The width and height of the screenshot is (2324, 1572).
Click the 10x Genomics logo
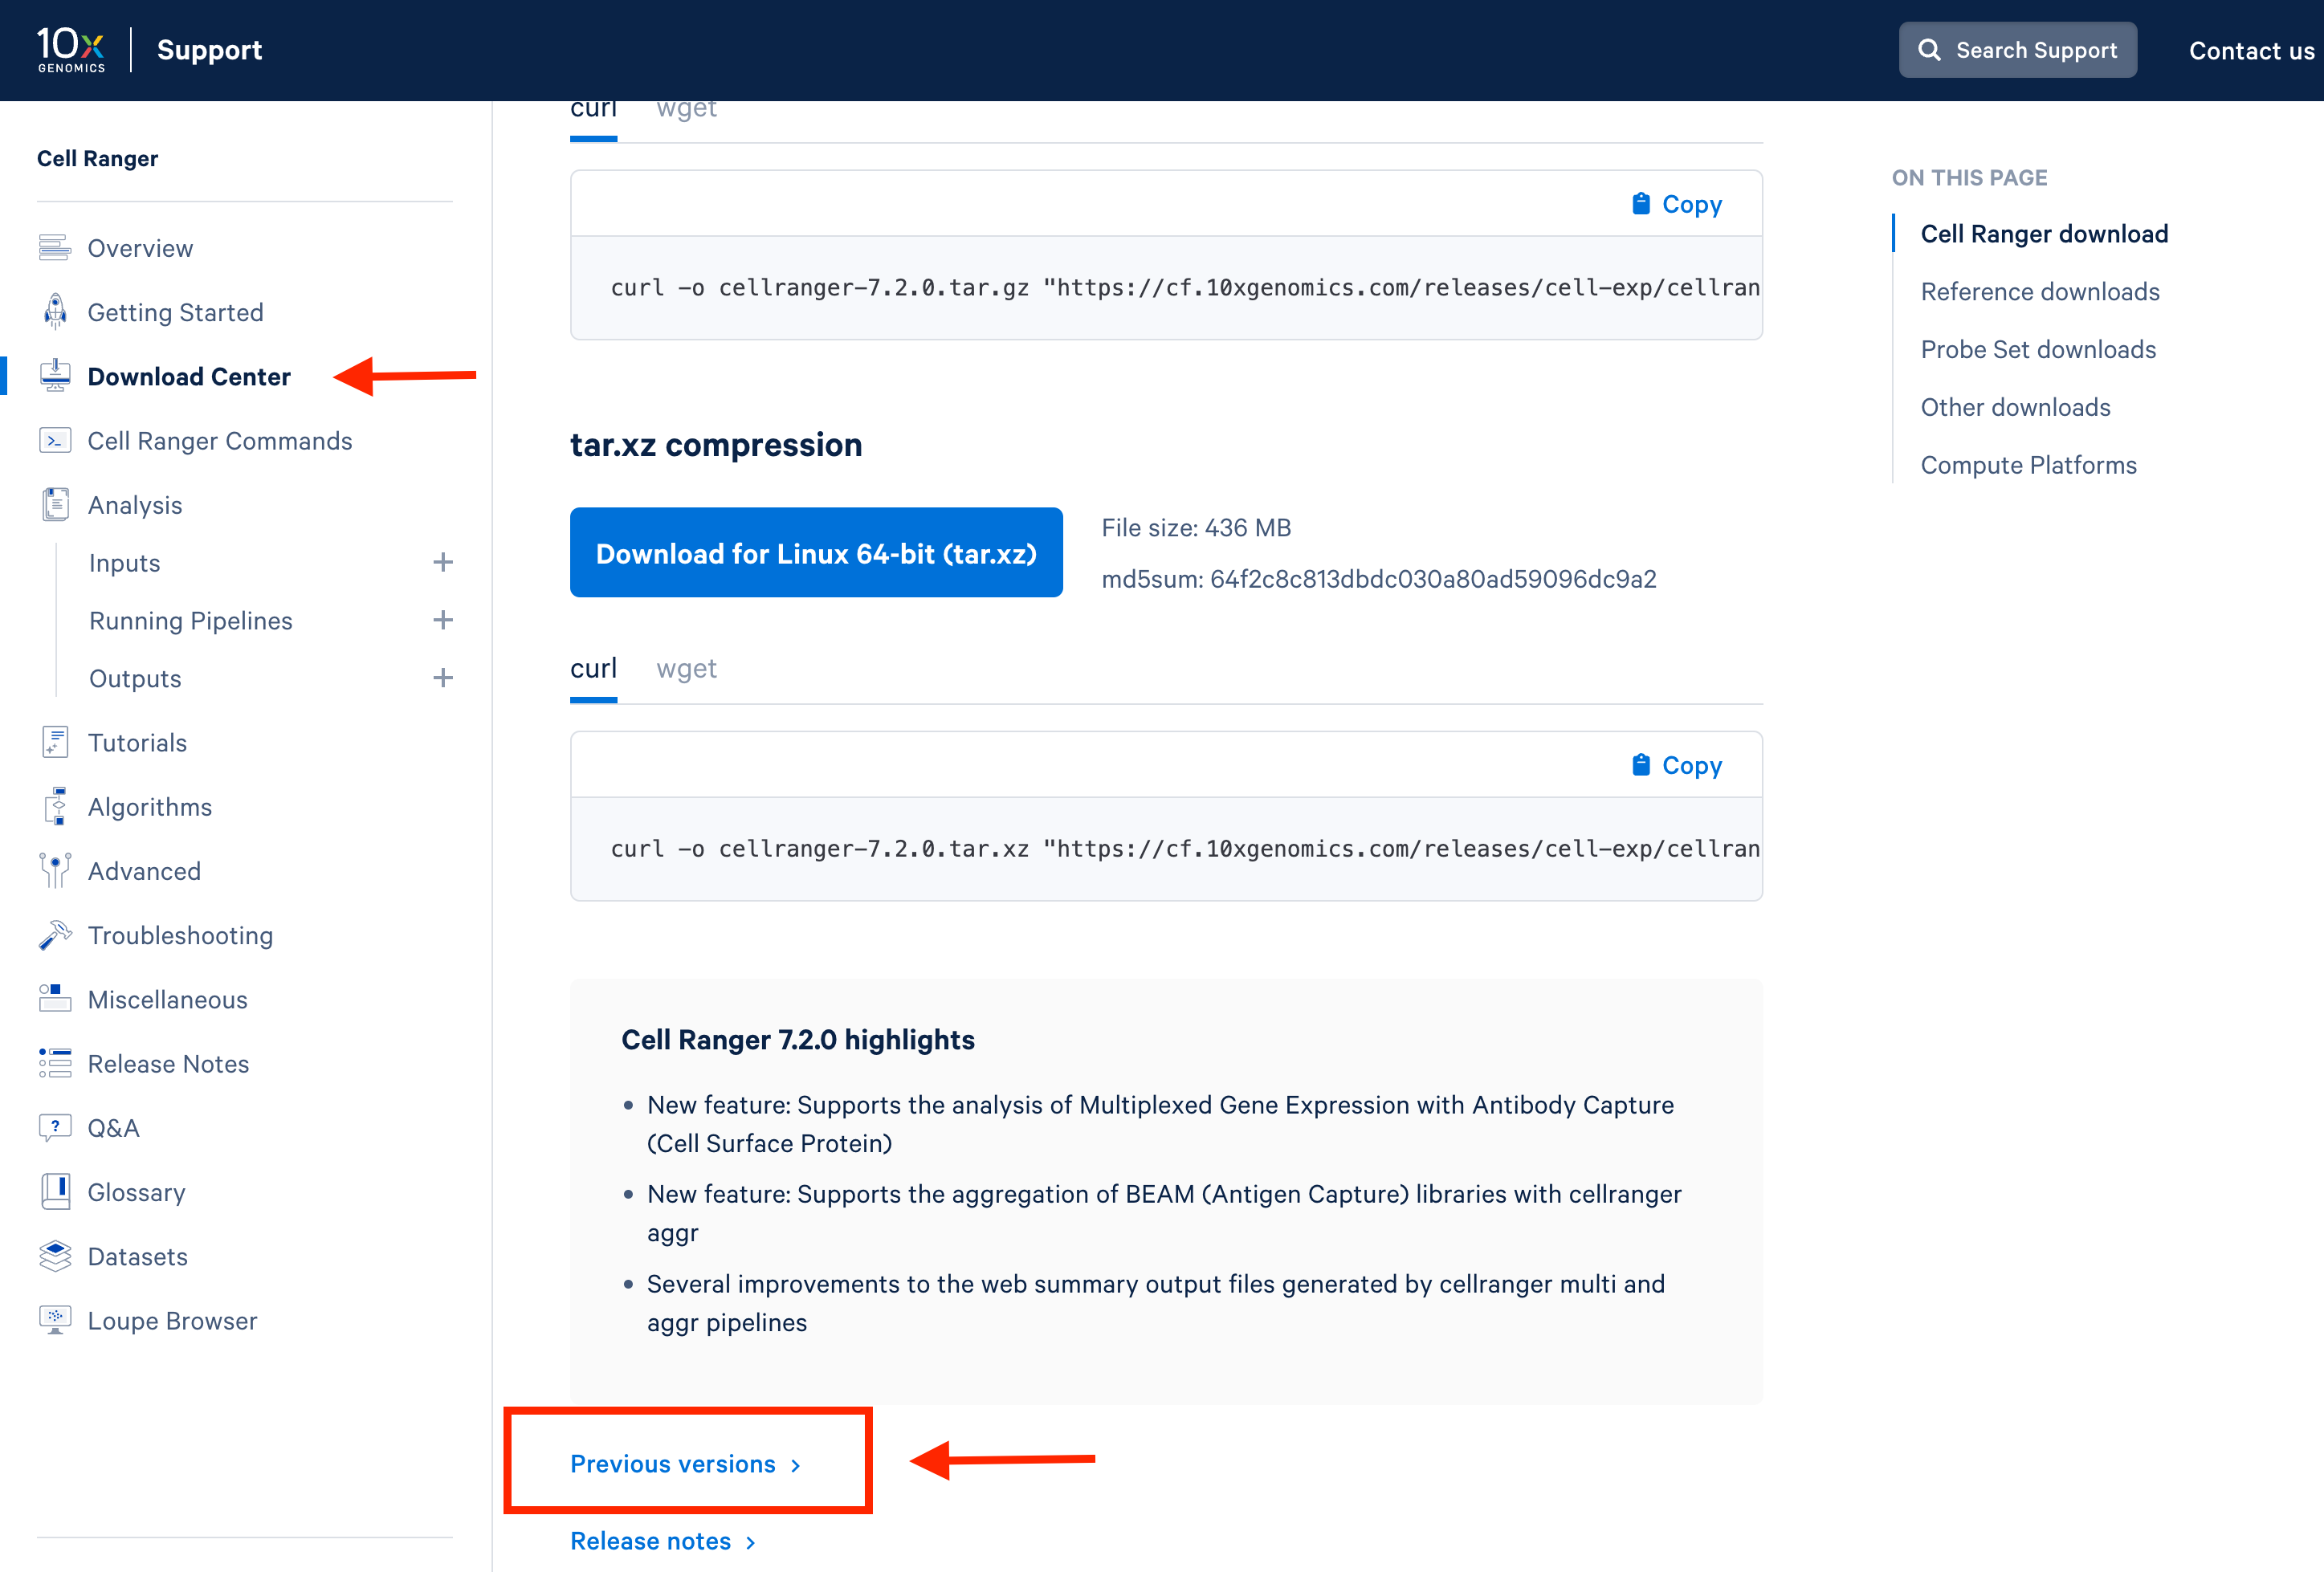tap(71, 49)
